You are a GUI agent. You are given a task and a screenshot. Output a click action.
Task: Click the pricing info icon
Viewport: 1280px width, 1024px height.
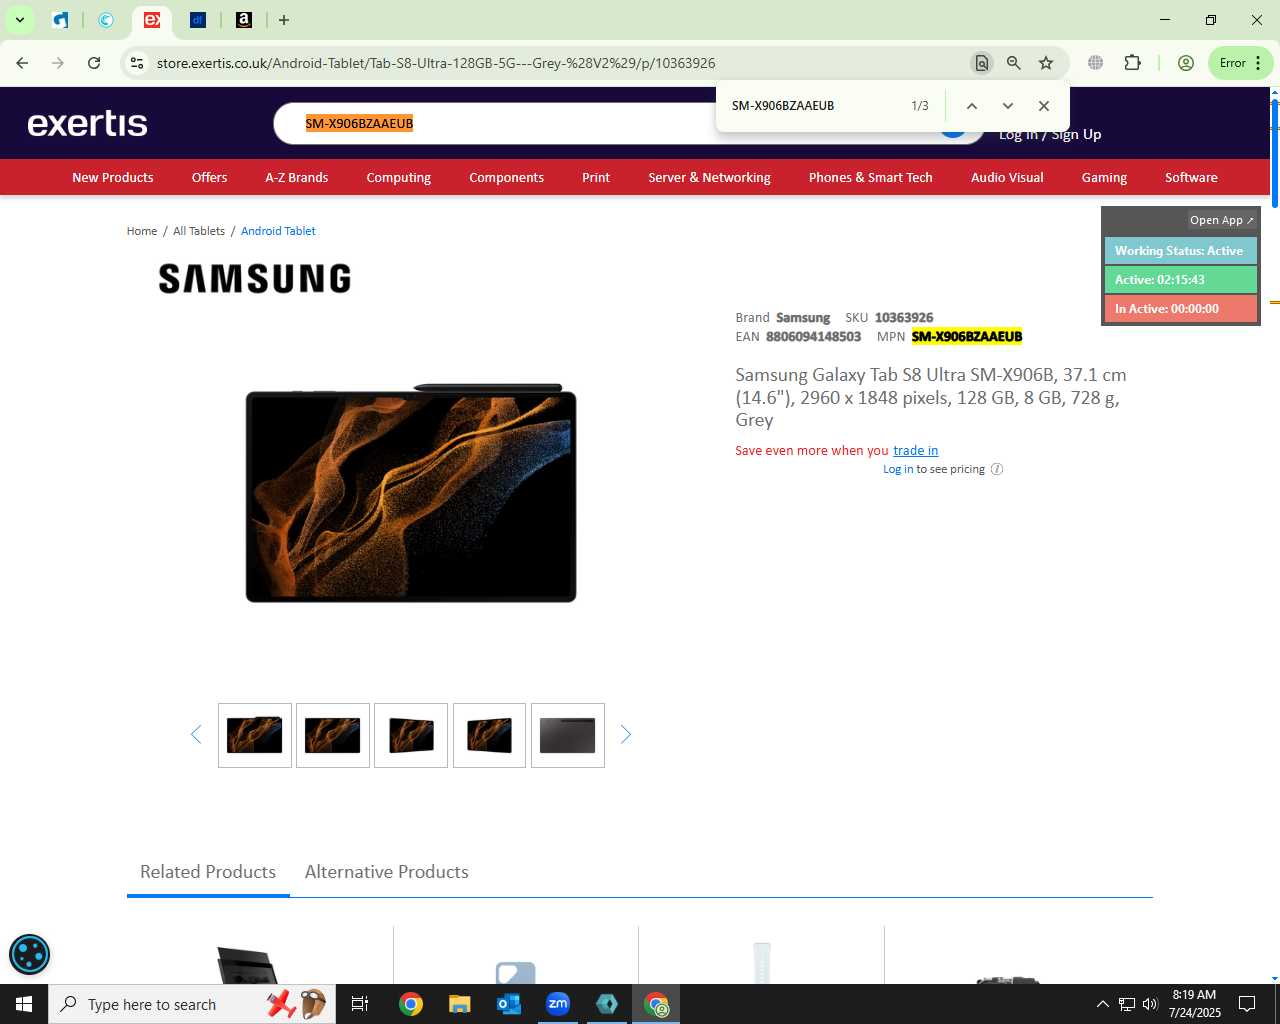[x=997, y=469]
